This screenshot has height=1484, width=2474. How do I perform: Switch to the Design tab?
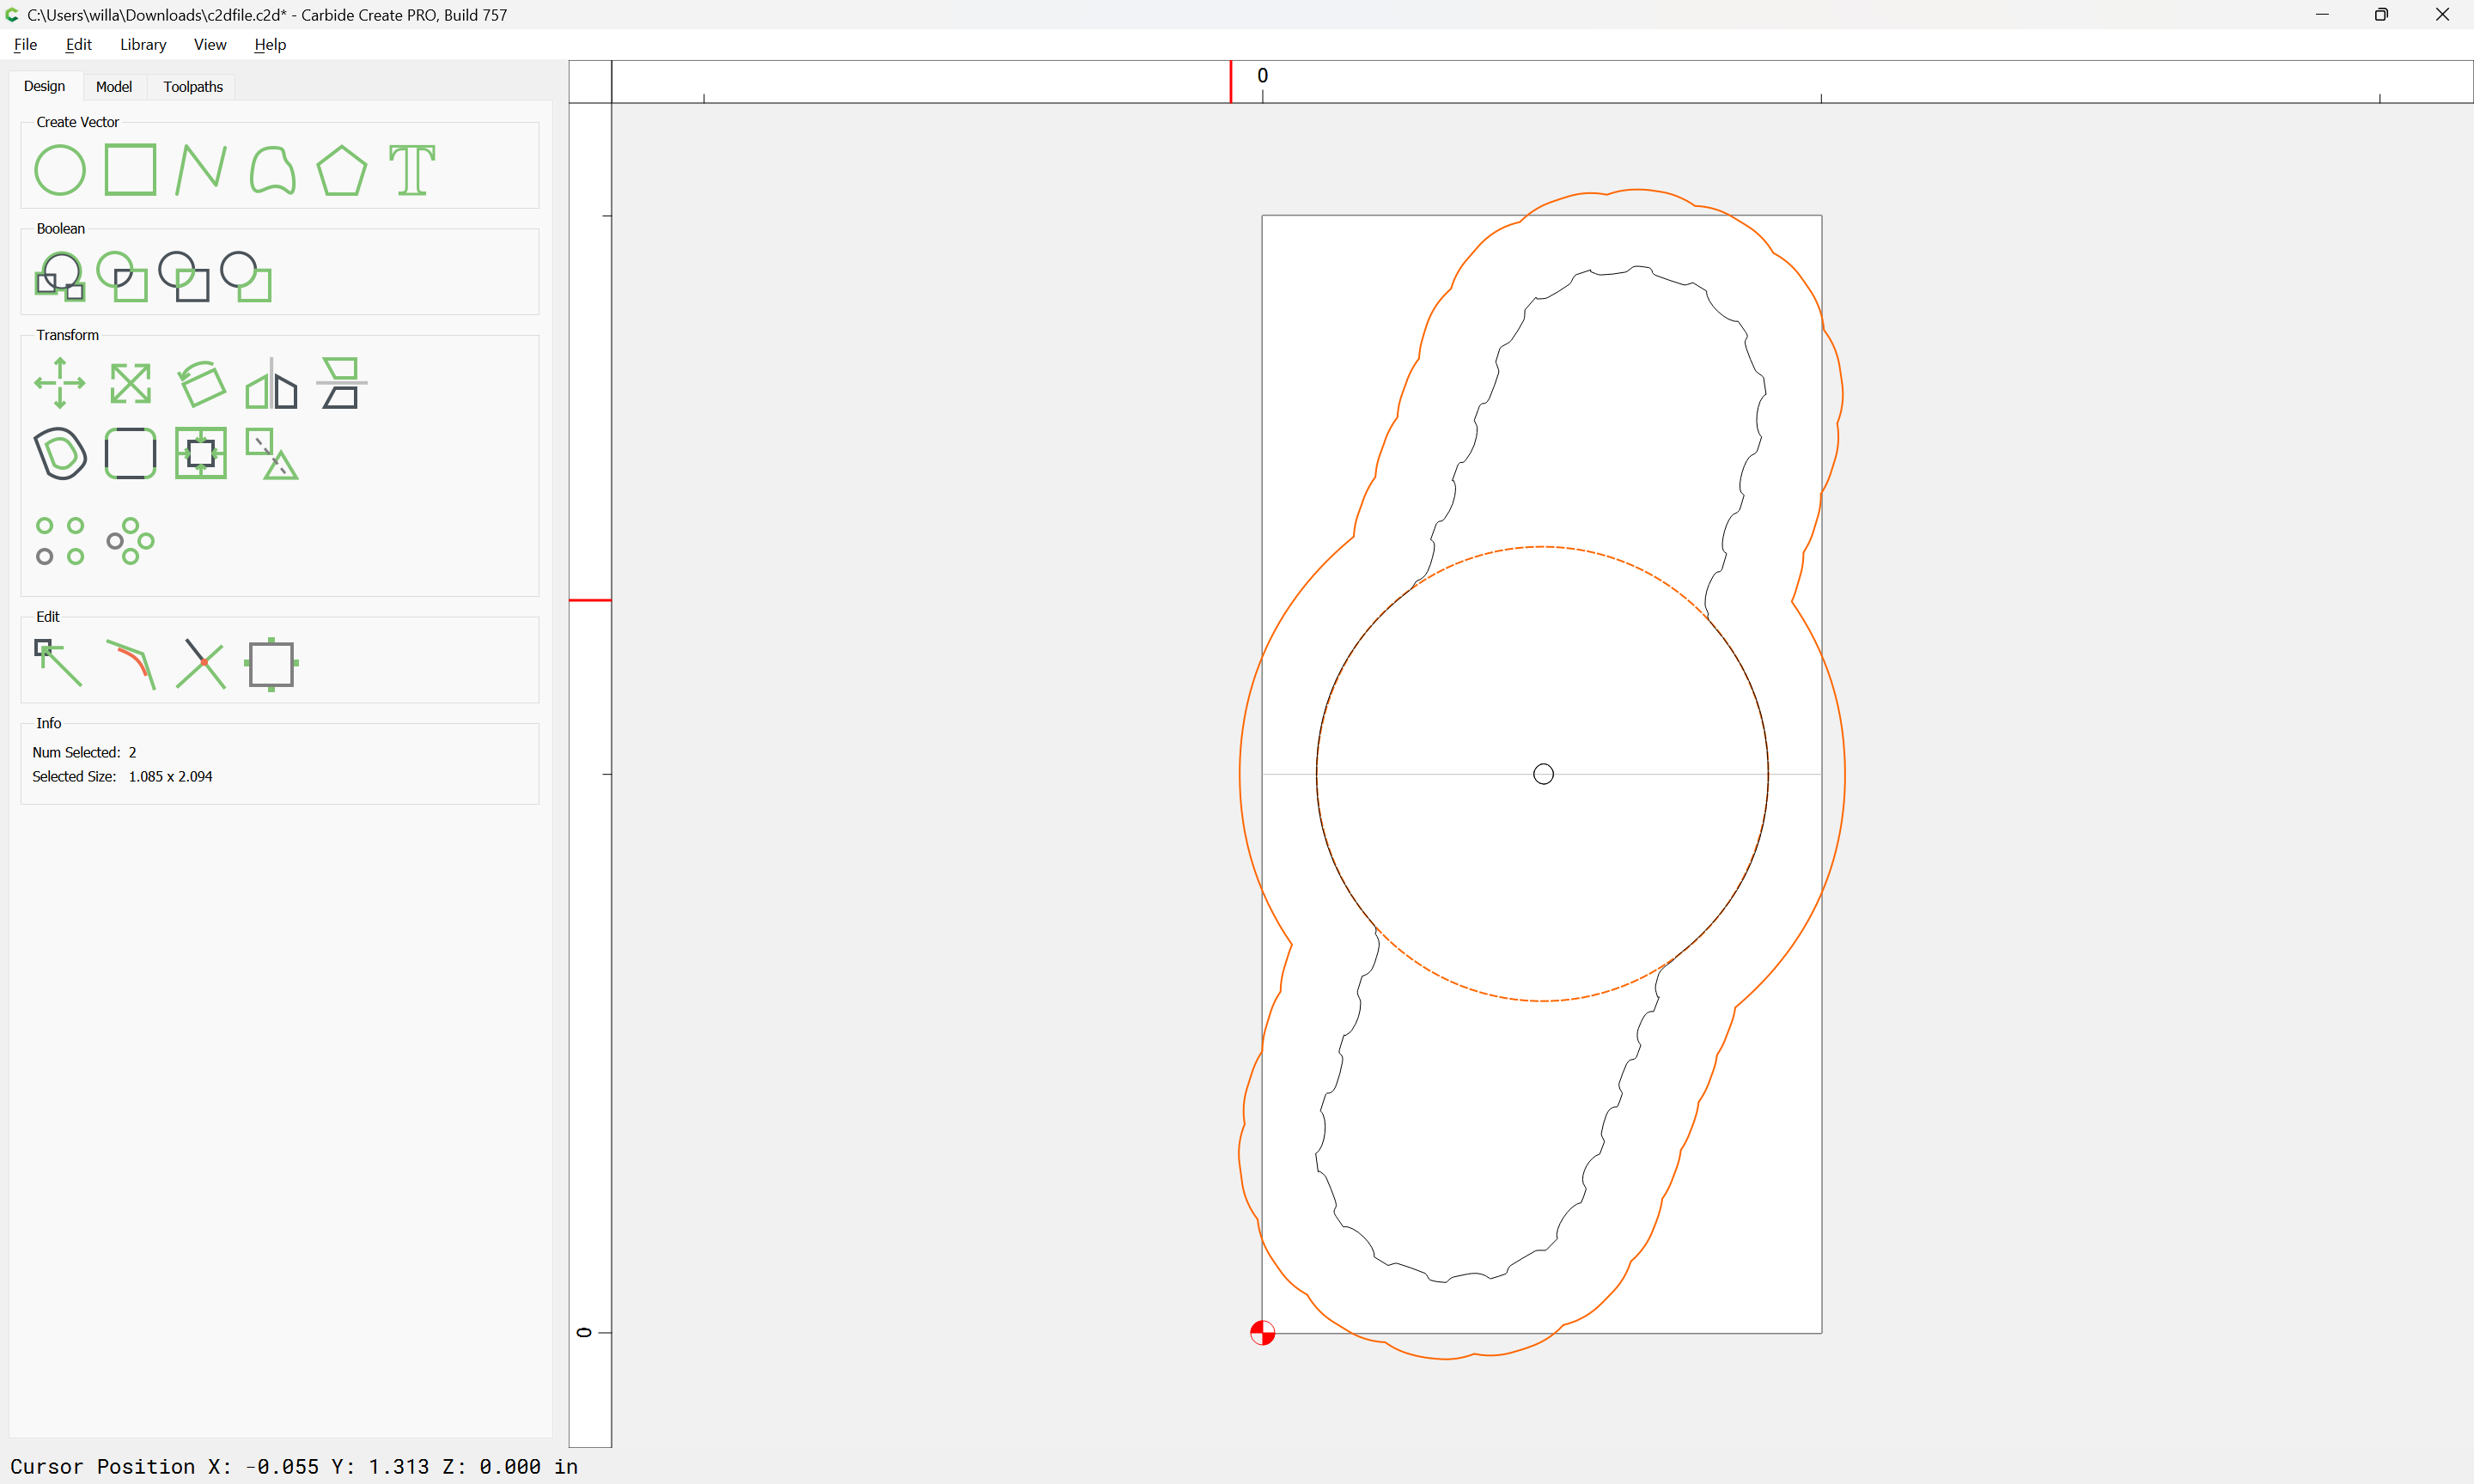pyautogui.click(x=45, y=86)
